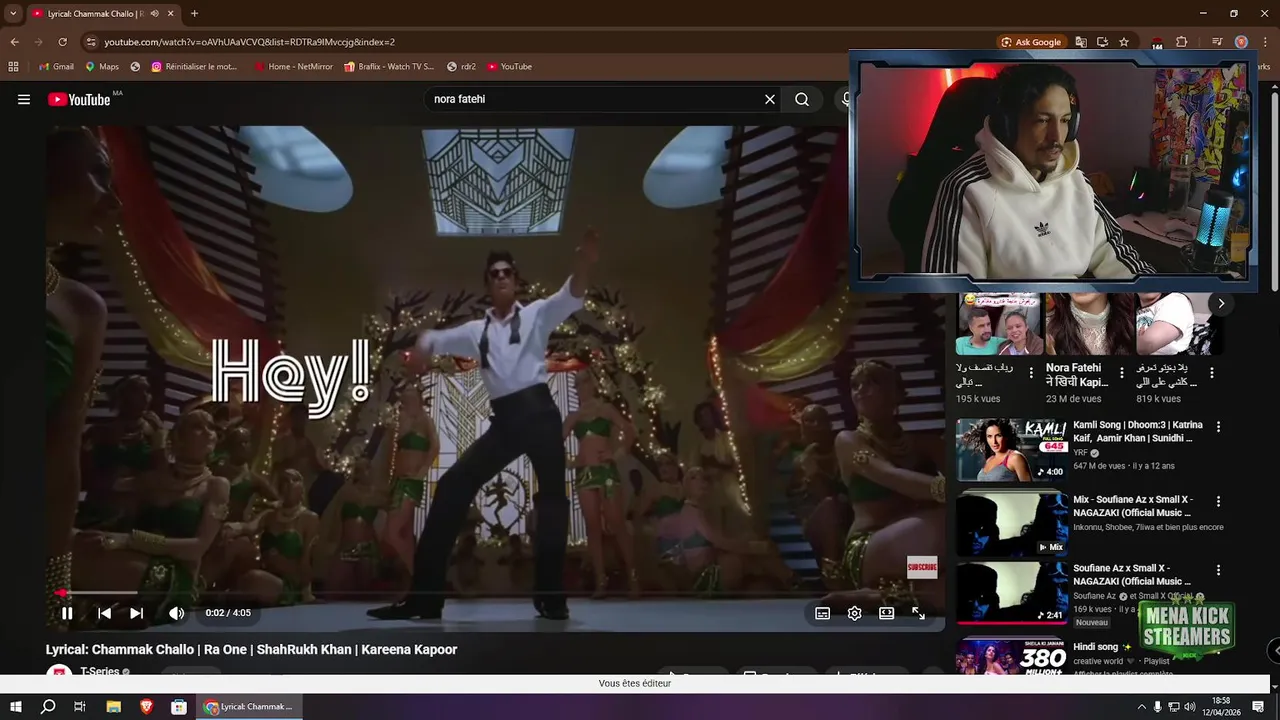1280x720 pixels.
Task: Open Windows taskbar search
Action: point(47,706)
